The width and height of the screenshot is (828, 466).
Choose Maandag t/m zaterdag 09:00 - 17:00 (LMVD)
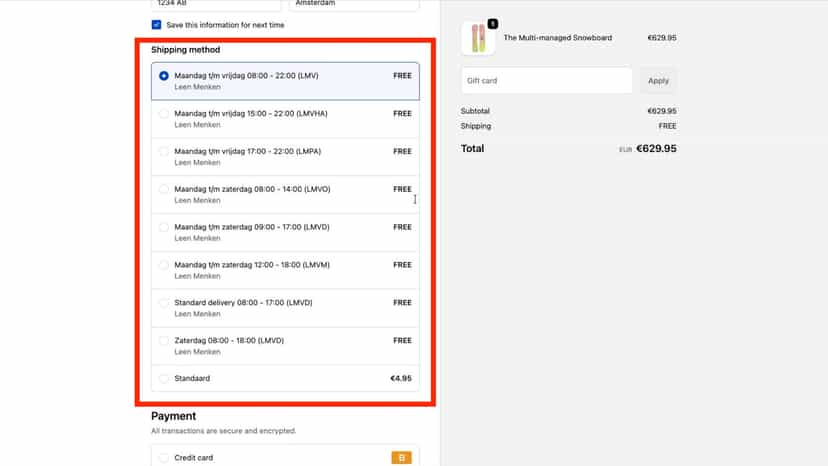click(x=285, y=232)
